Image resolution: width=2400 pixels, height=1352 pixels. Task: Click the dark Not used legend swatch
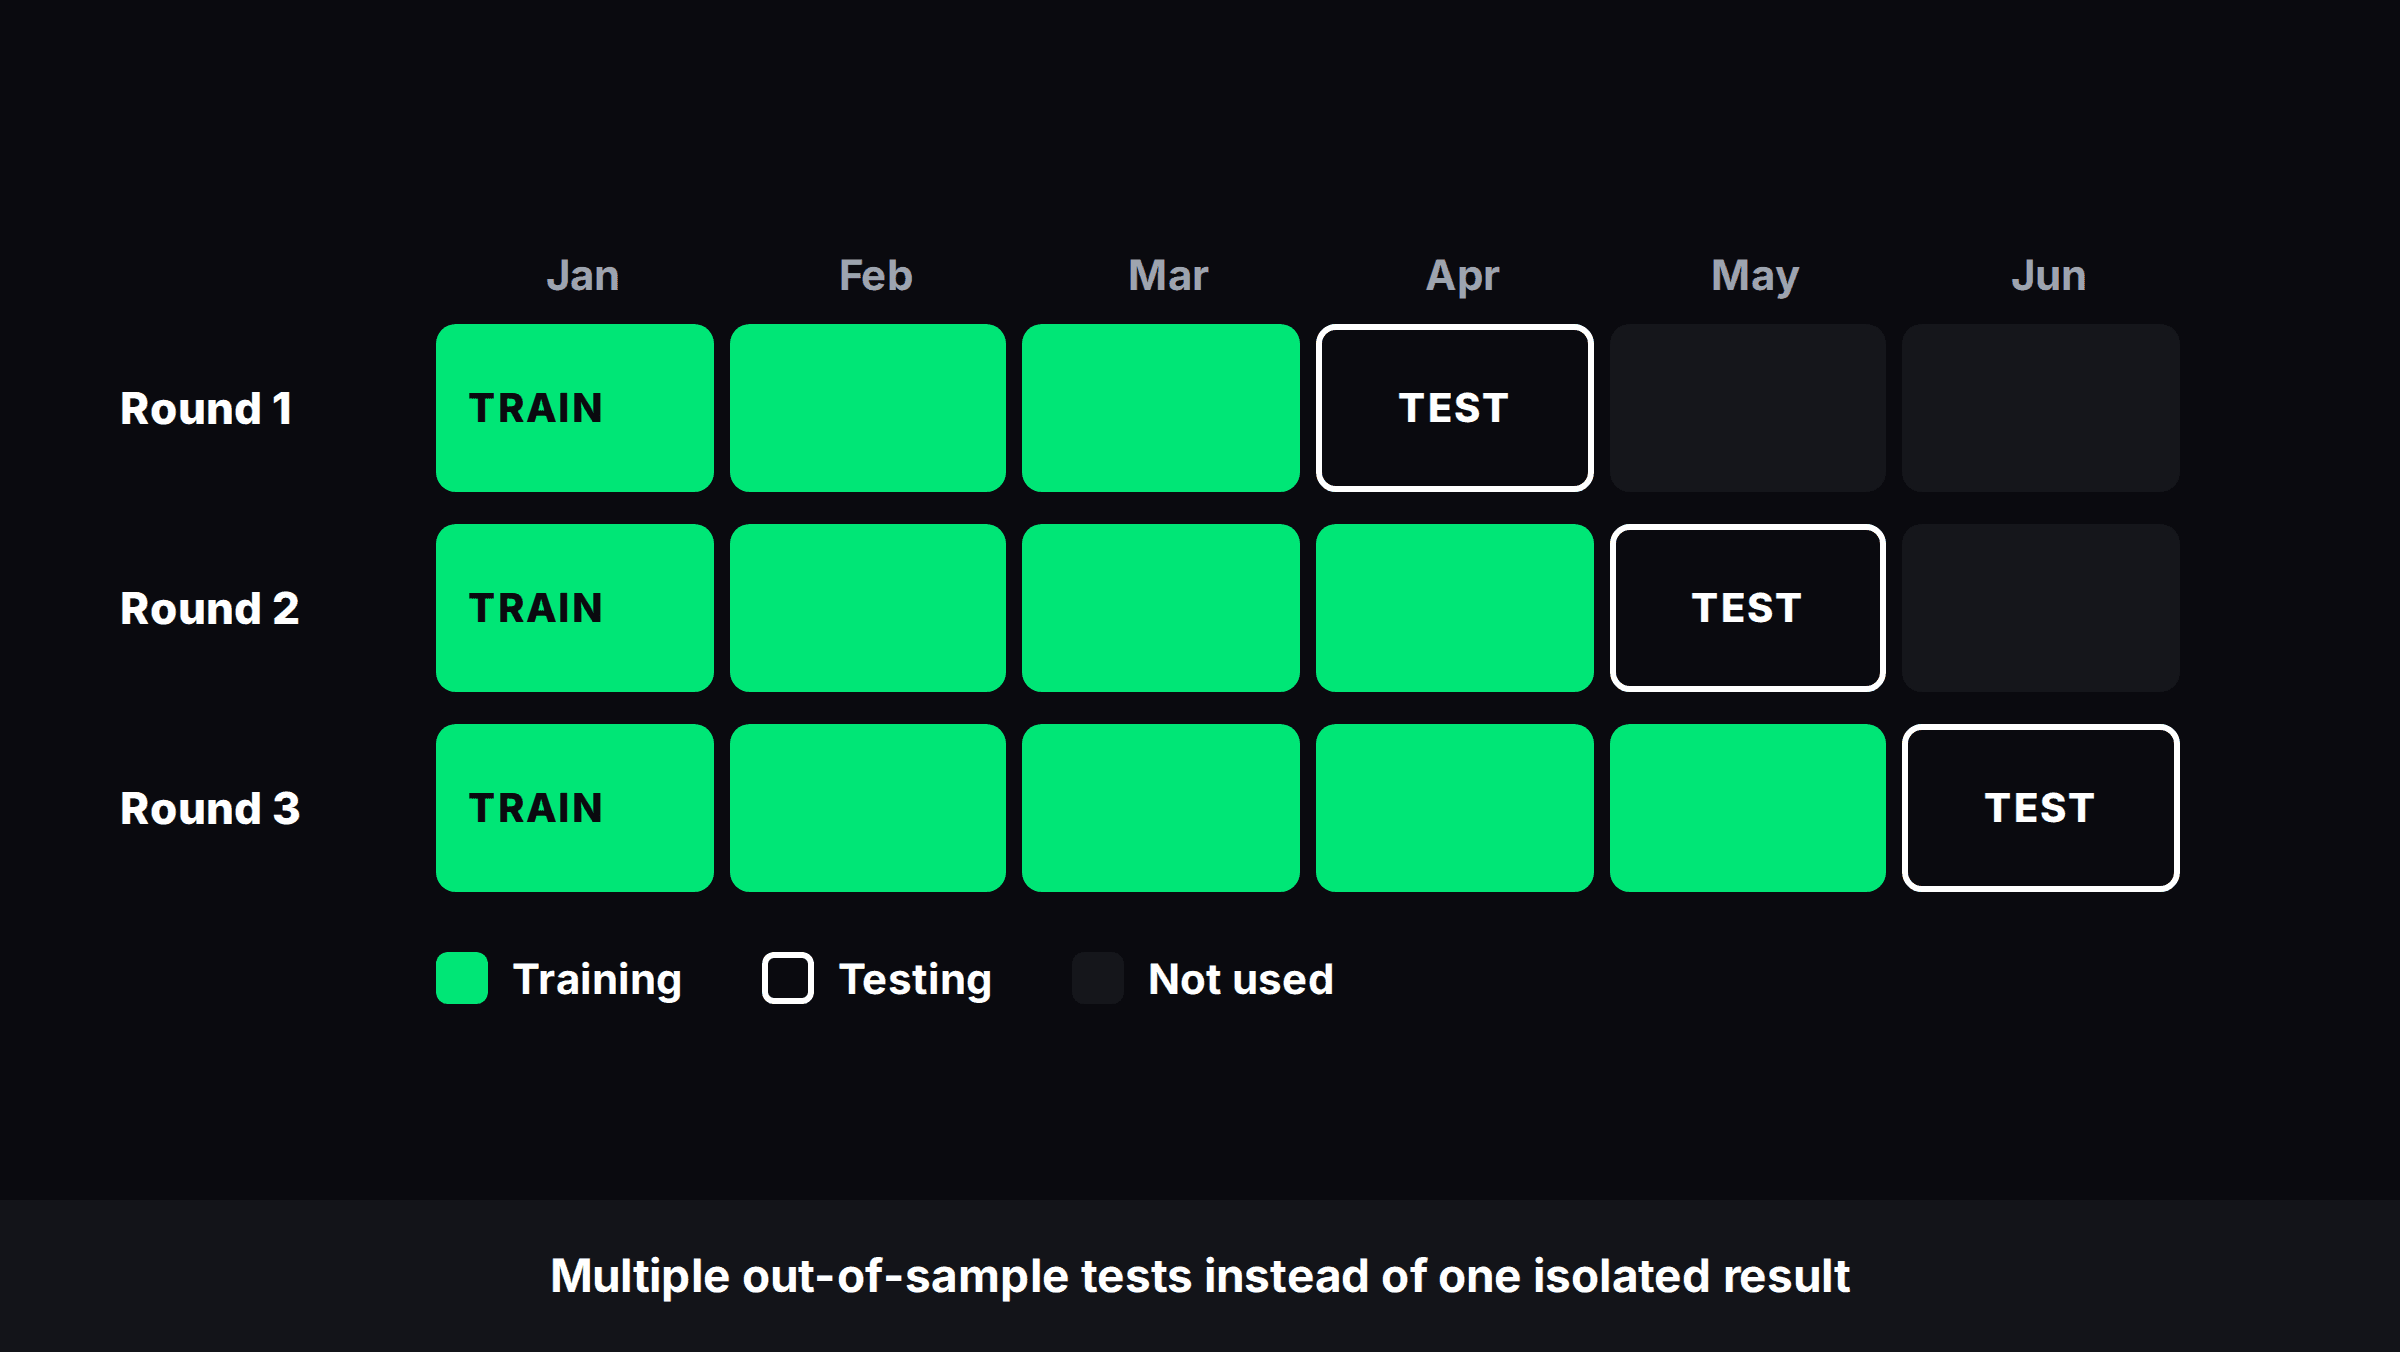1098,978
